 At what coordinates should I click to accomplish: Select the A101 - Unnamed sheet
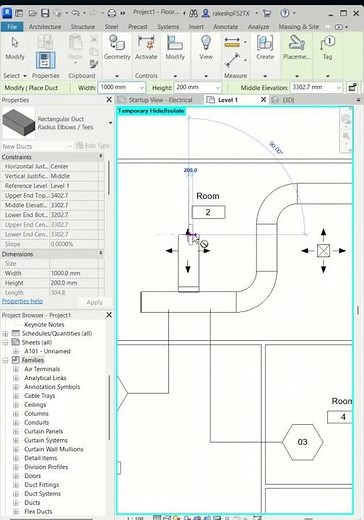[47, 351]
